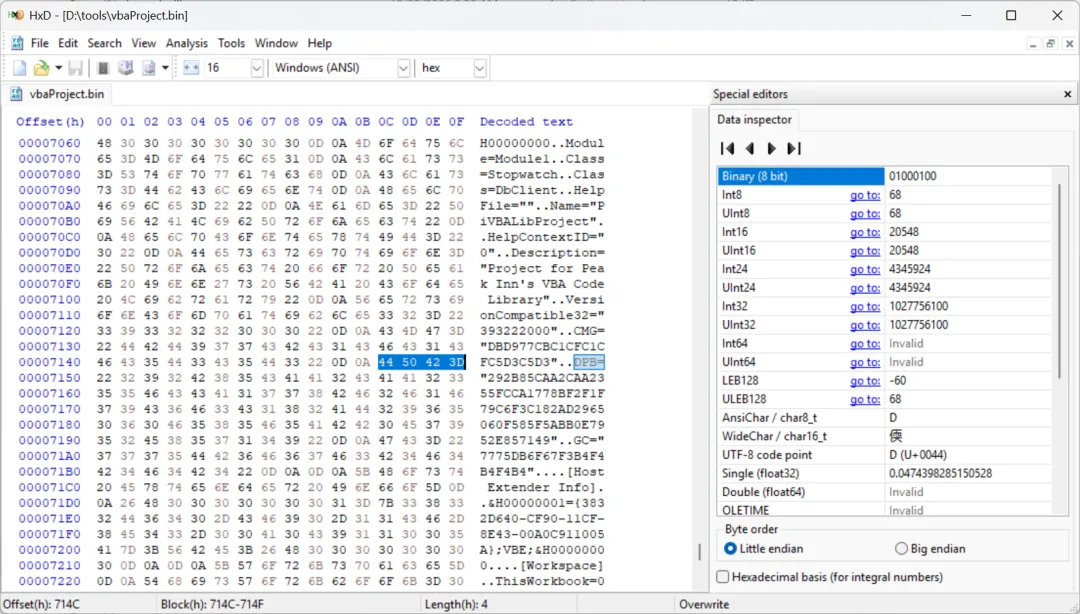Open the View menu
1080x614 pixels.
(x=143, y=43)
